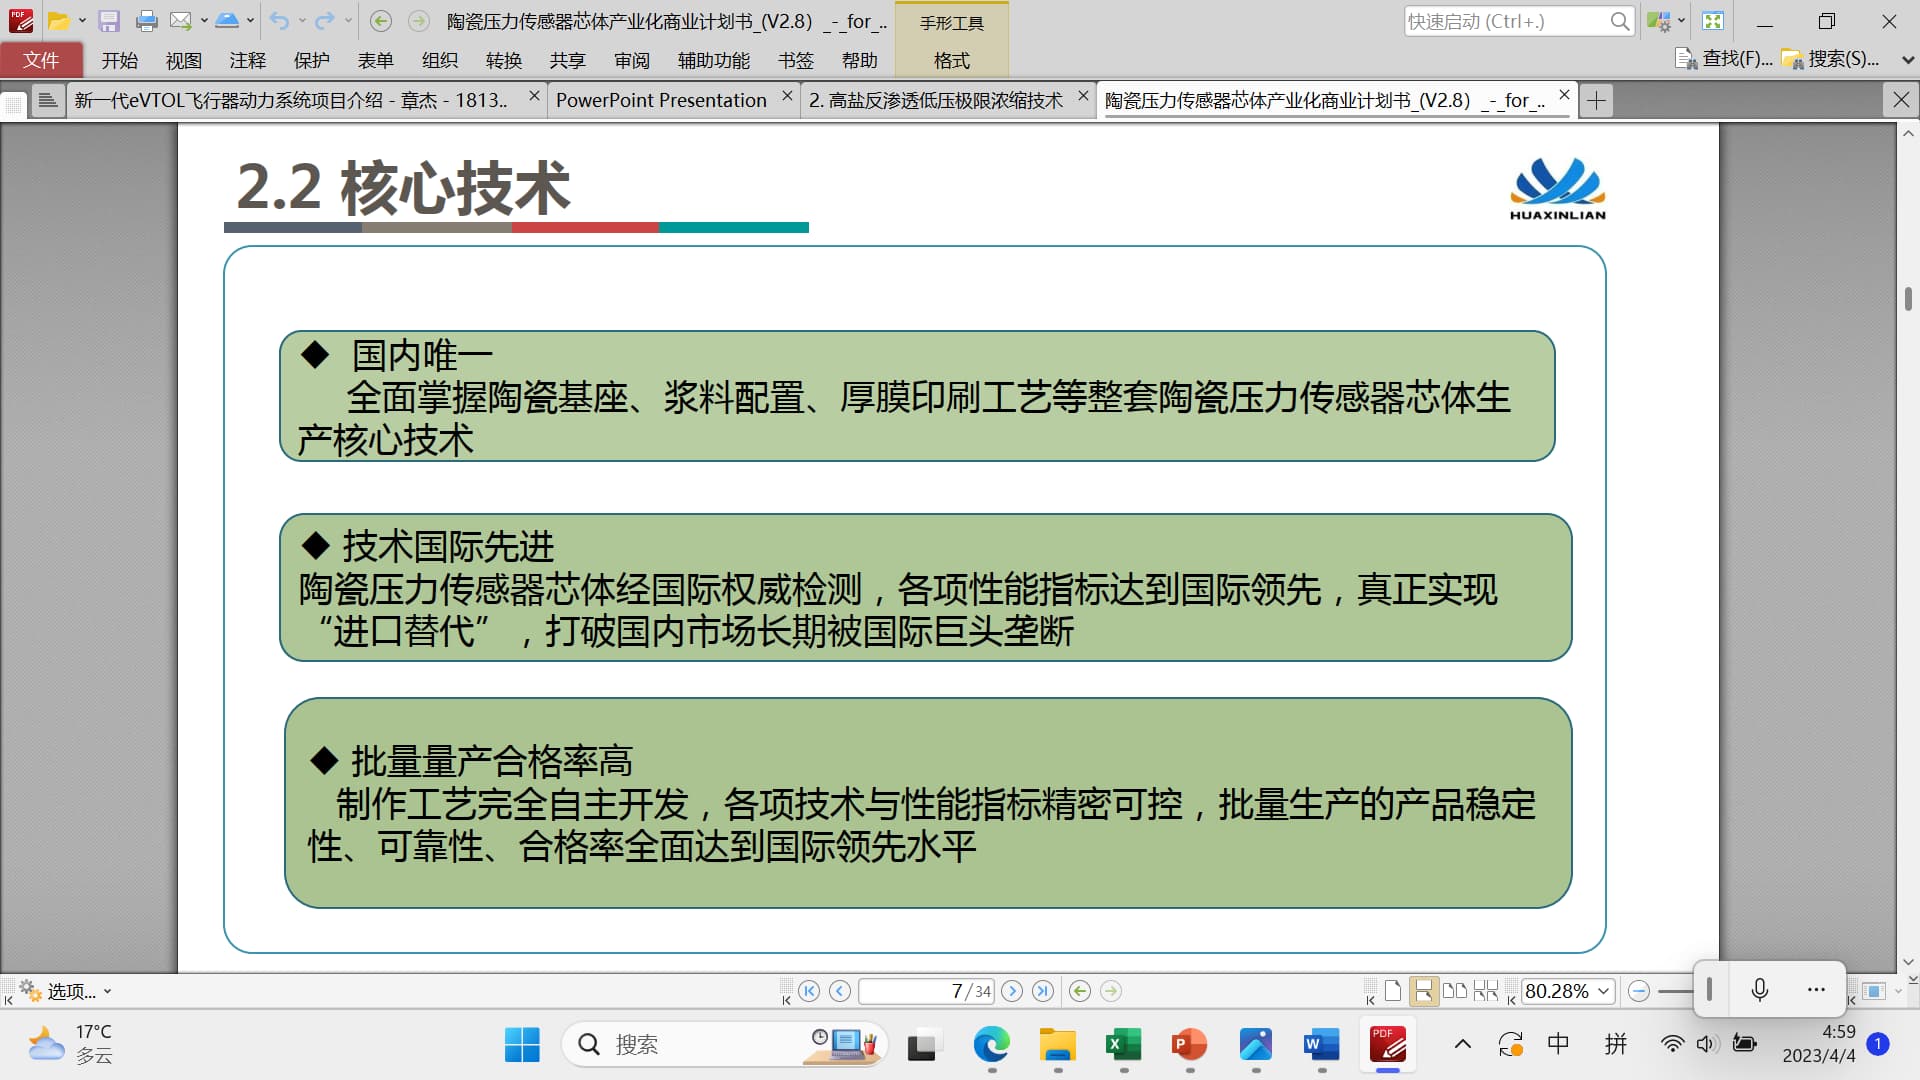Click the Print icon in quick toolbar
This screenshot has height=1080, width=1920.
coord(146,21)
